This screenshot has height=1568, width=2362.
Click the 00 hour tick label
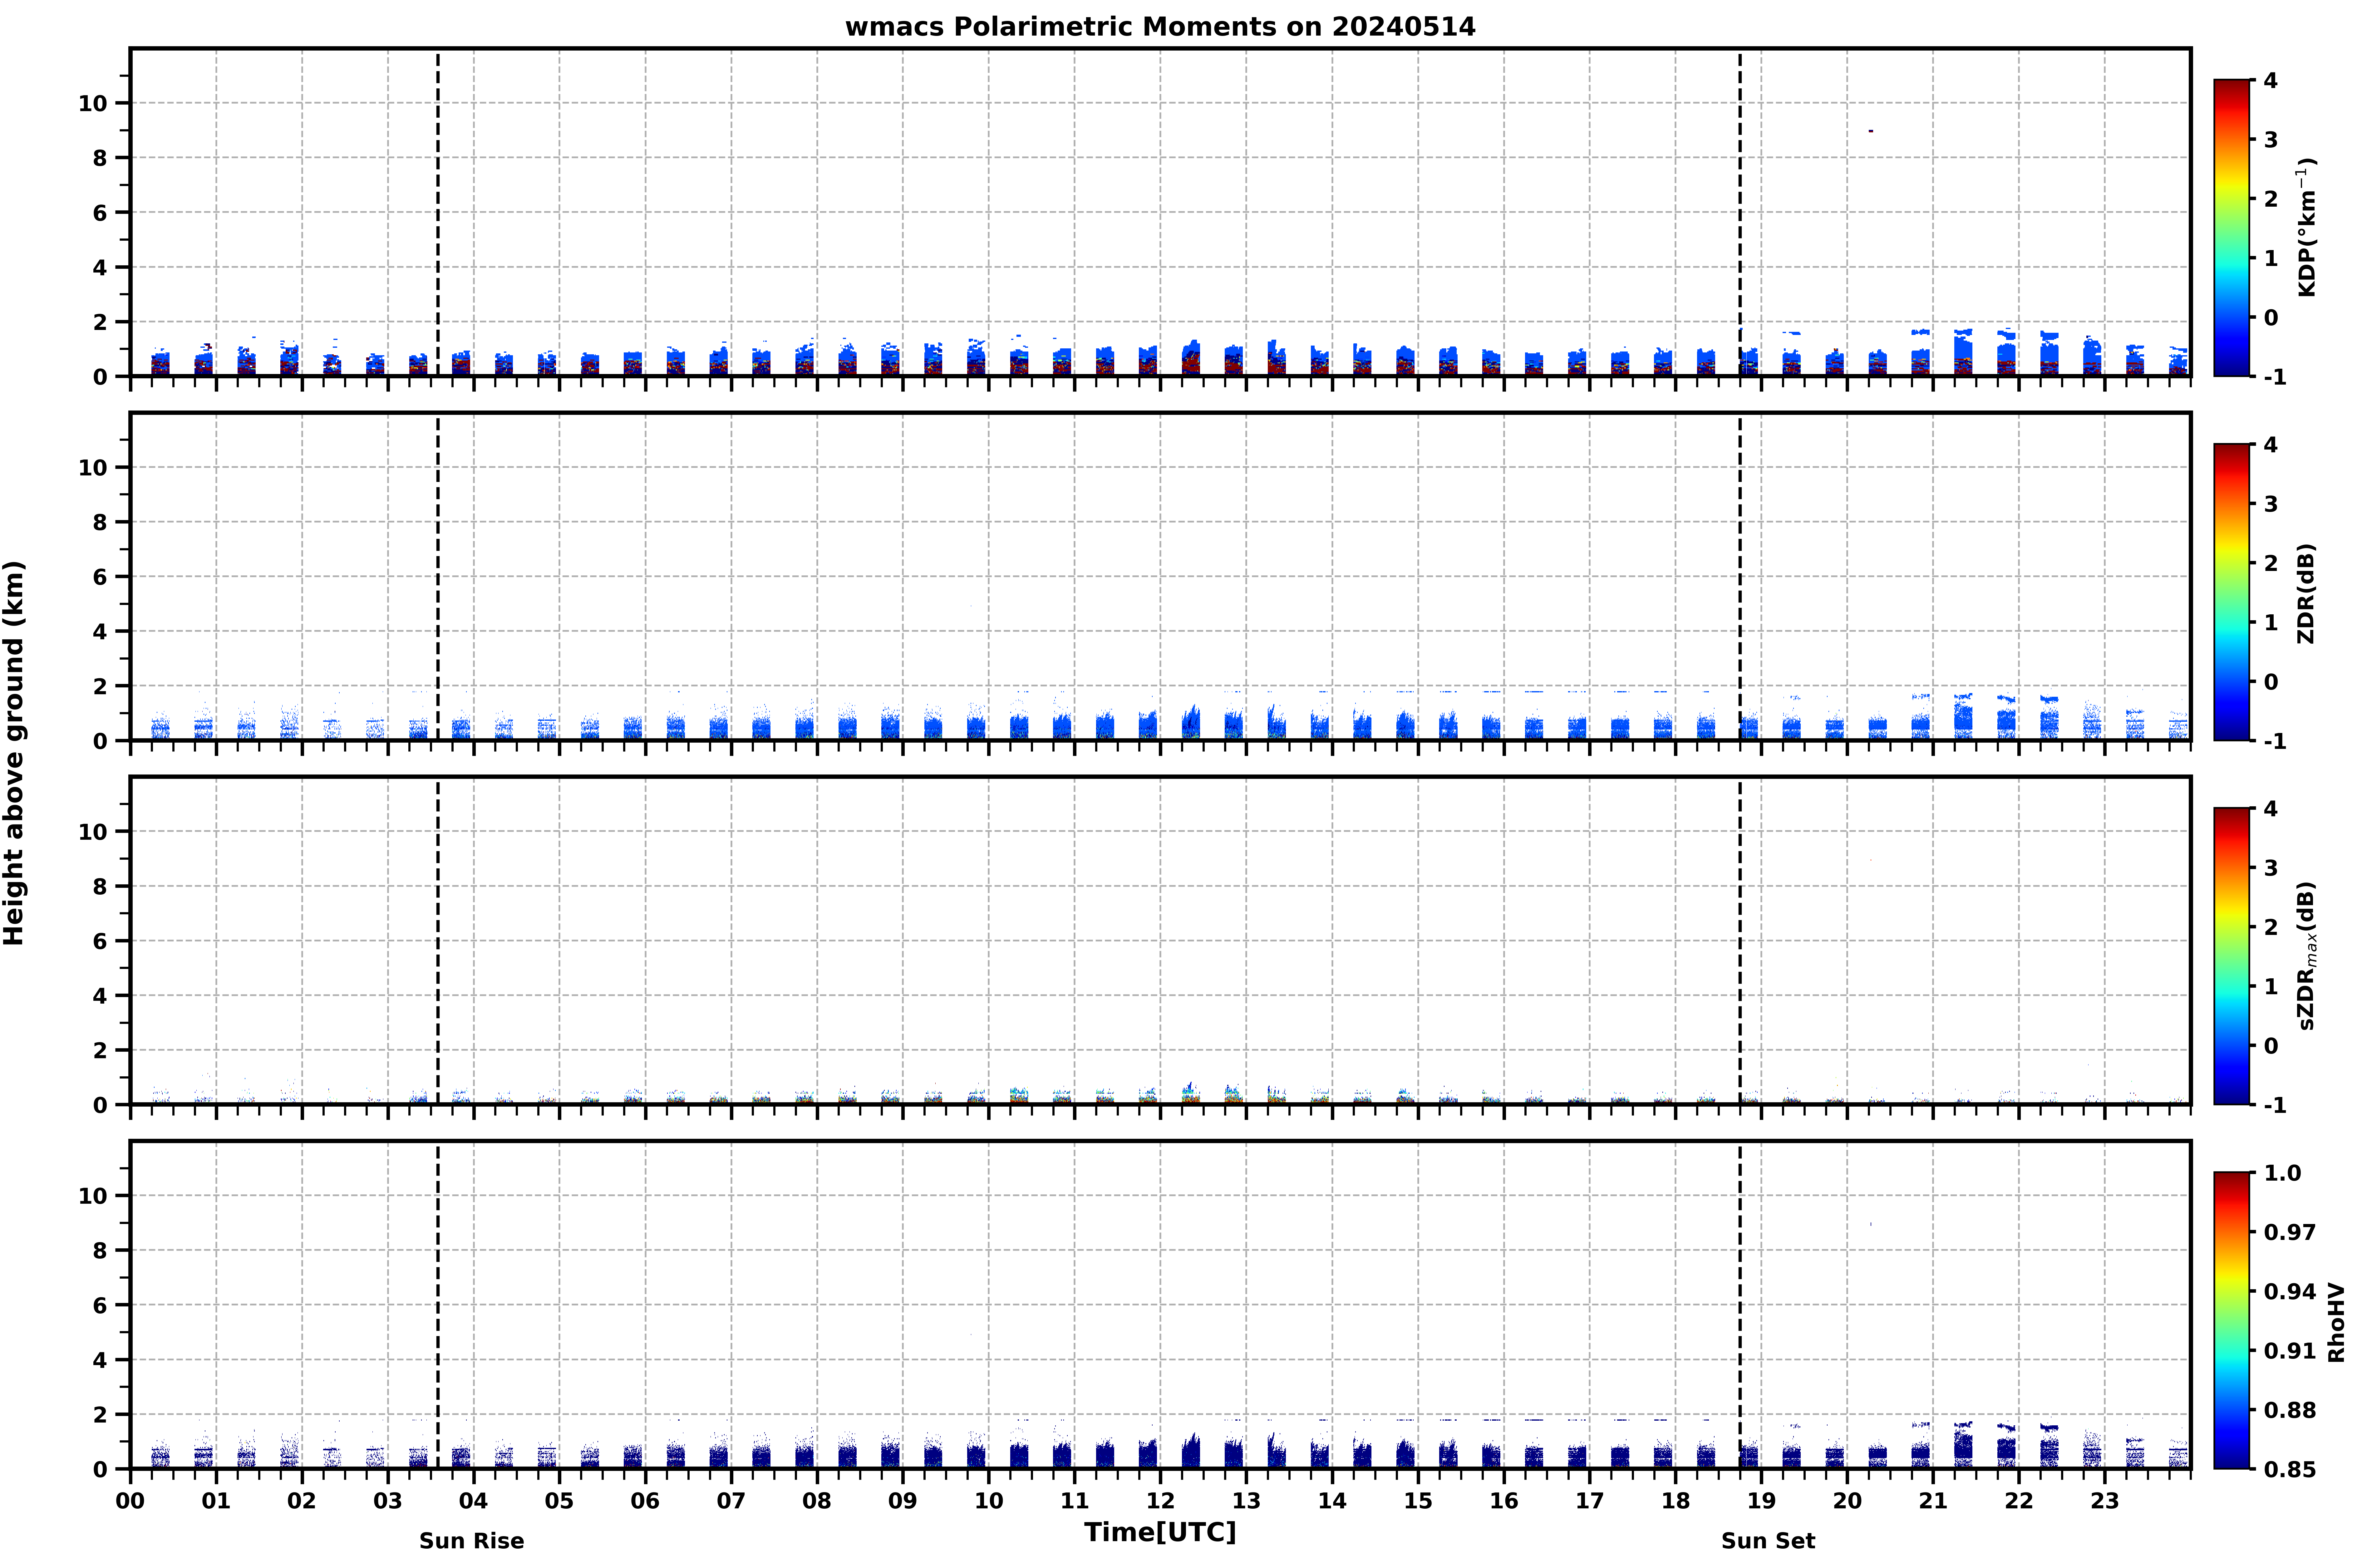point(130,1501)
